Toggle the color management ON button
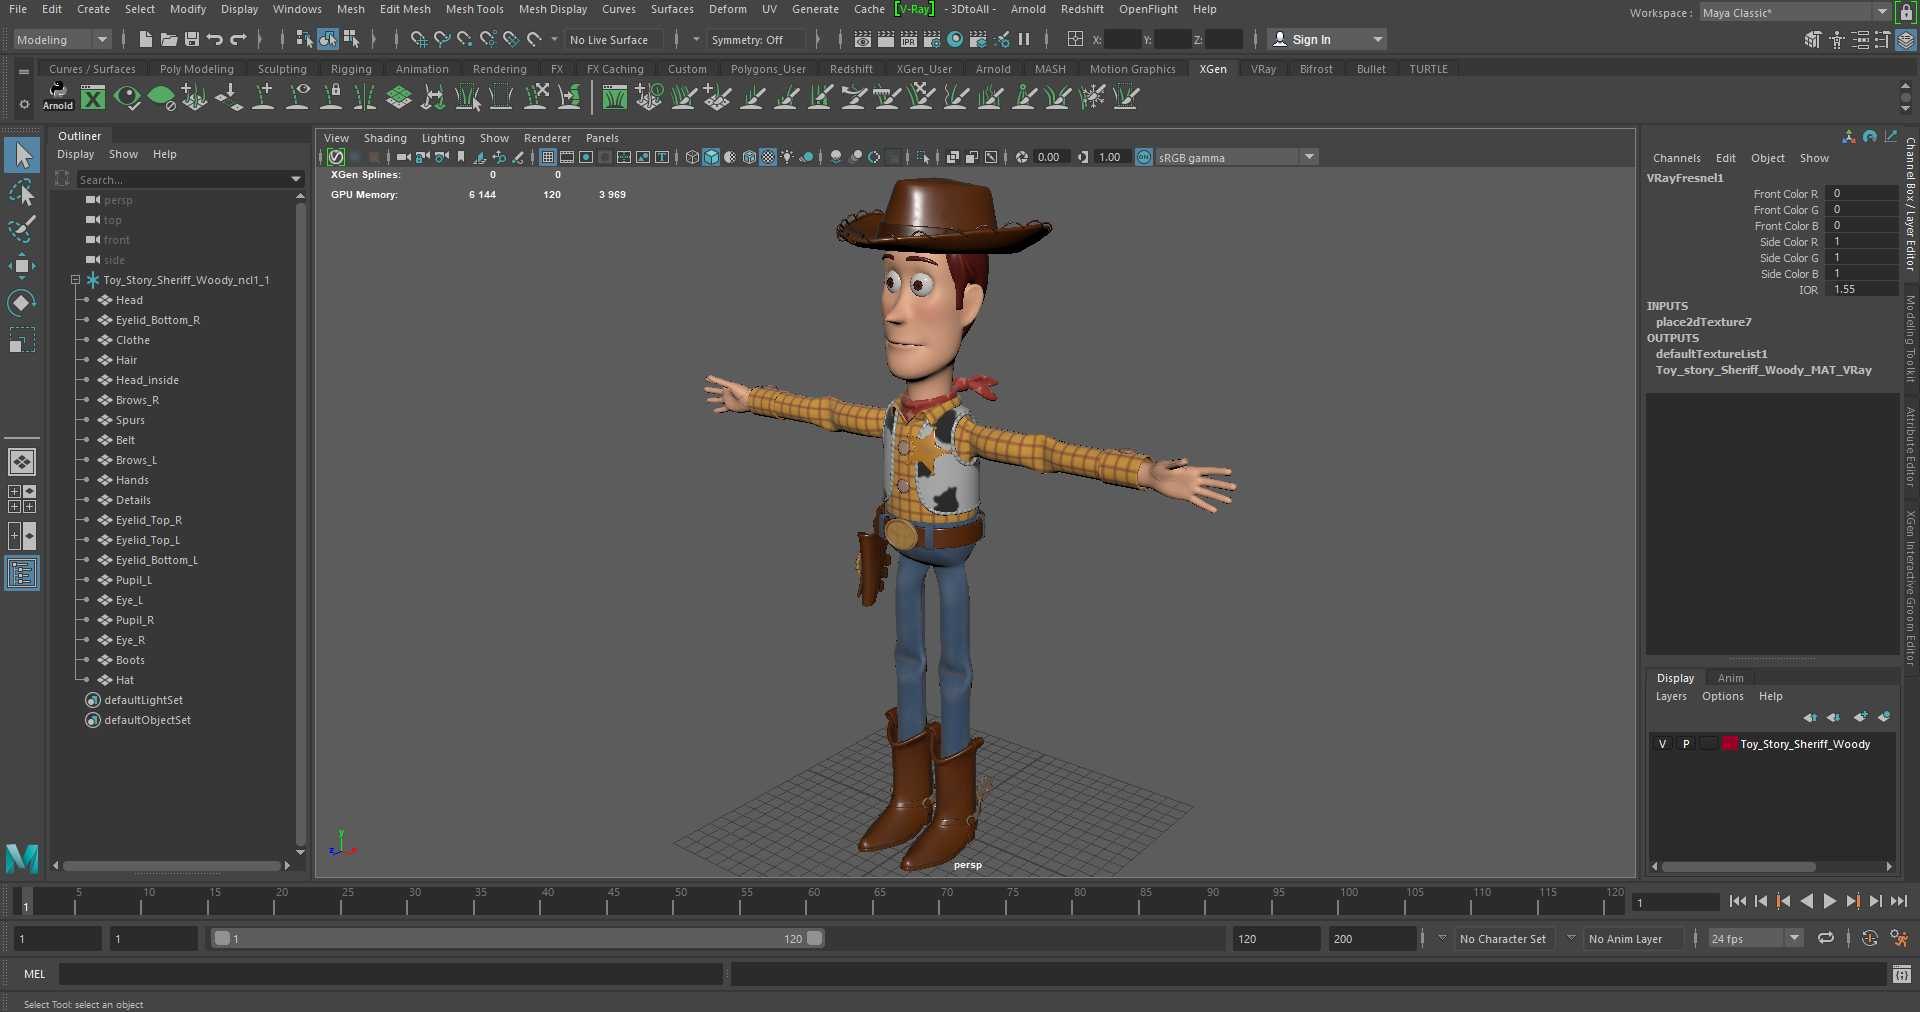The image size is (1920, 1012). pyautogui.click(x=1144, y=157)
